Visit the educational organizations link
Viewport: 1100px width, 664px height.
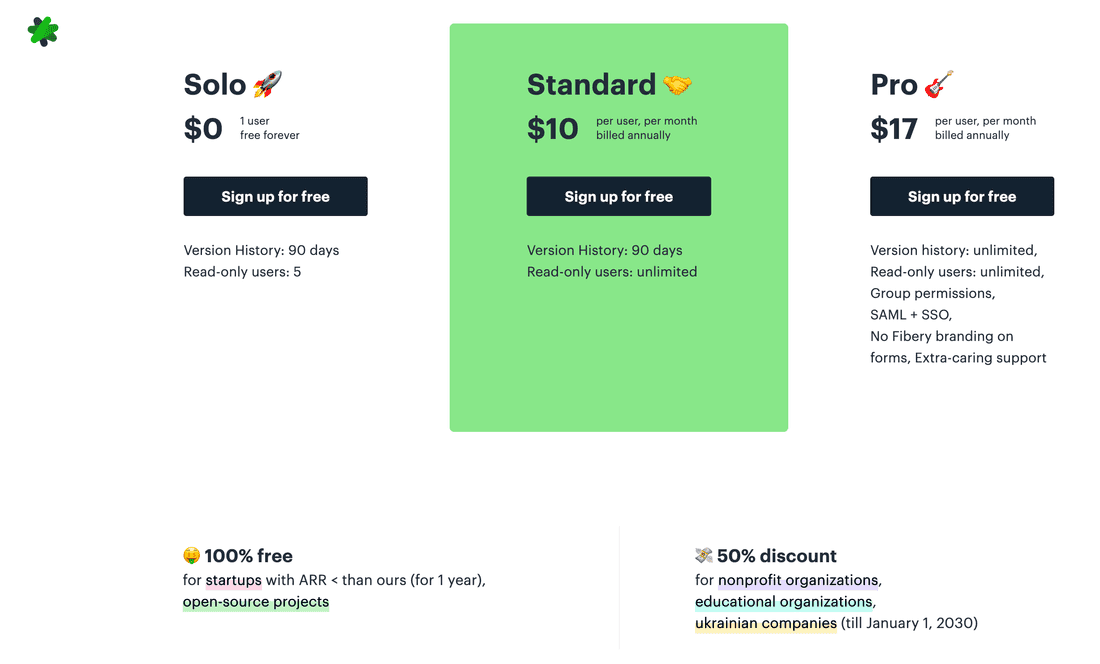tap(784, 602)
